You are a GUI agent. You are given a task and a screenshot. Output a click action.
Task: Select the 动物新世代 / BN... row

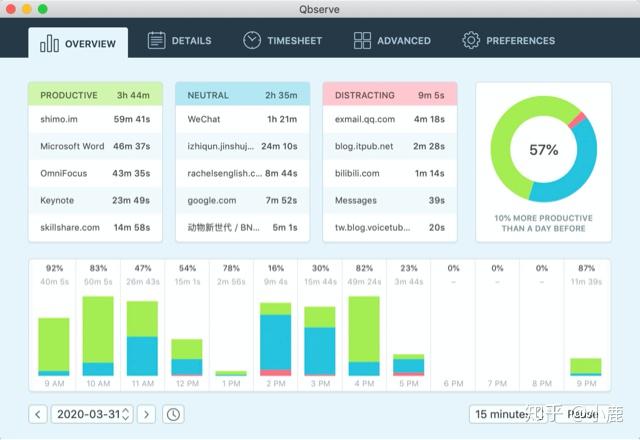pyautogui.click(x=242, y=227)
